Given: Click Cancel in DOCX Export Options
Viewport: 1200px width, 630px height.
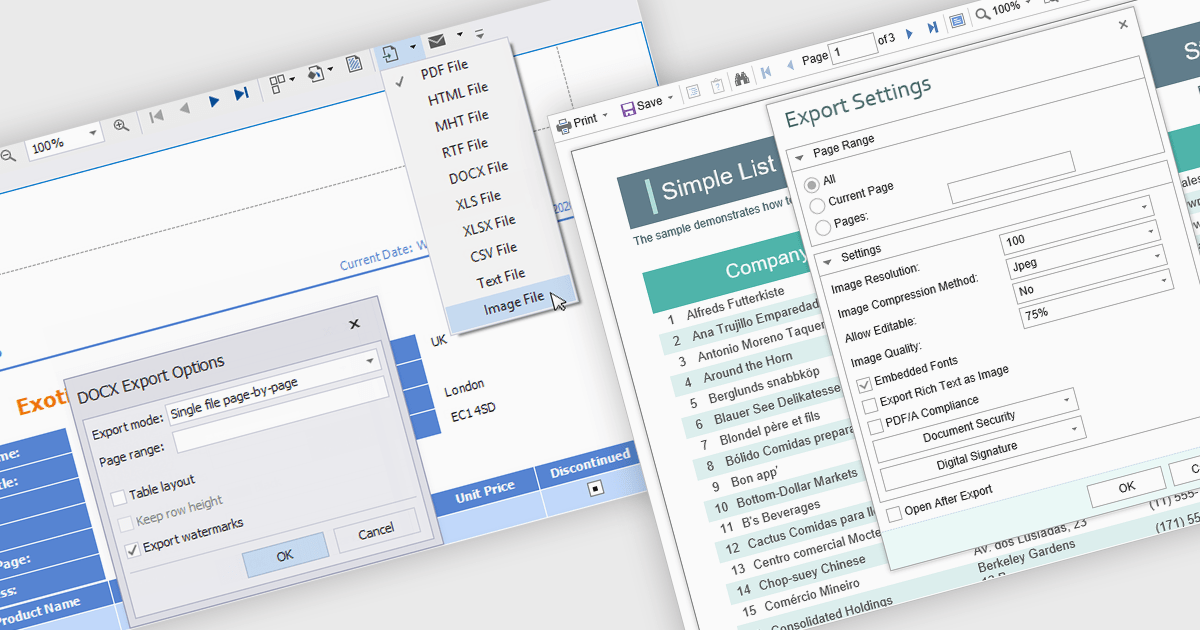Looking at the screenshot, I should tap(376, 531).
